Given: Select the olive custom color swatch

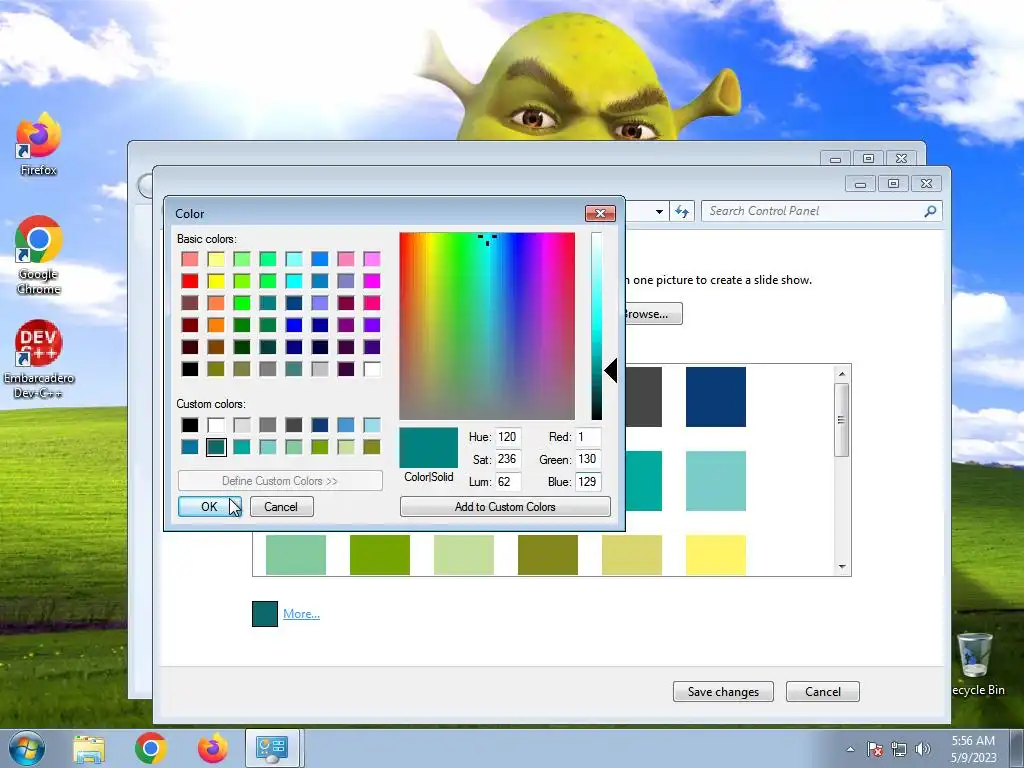Looking at the screenshot, I should coord(372,447).
